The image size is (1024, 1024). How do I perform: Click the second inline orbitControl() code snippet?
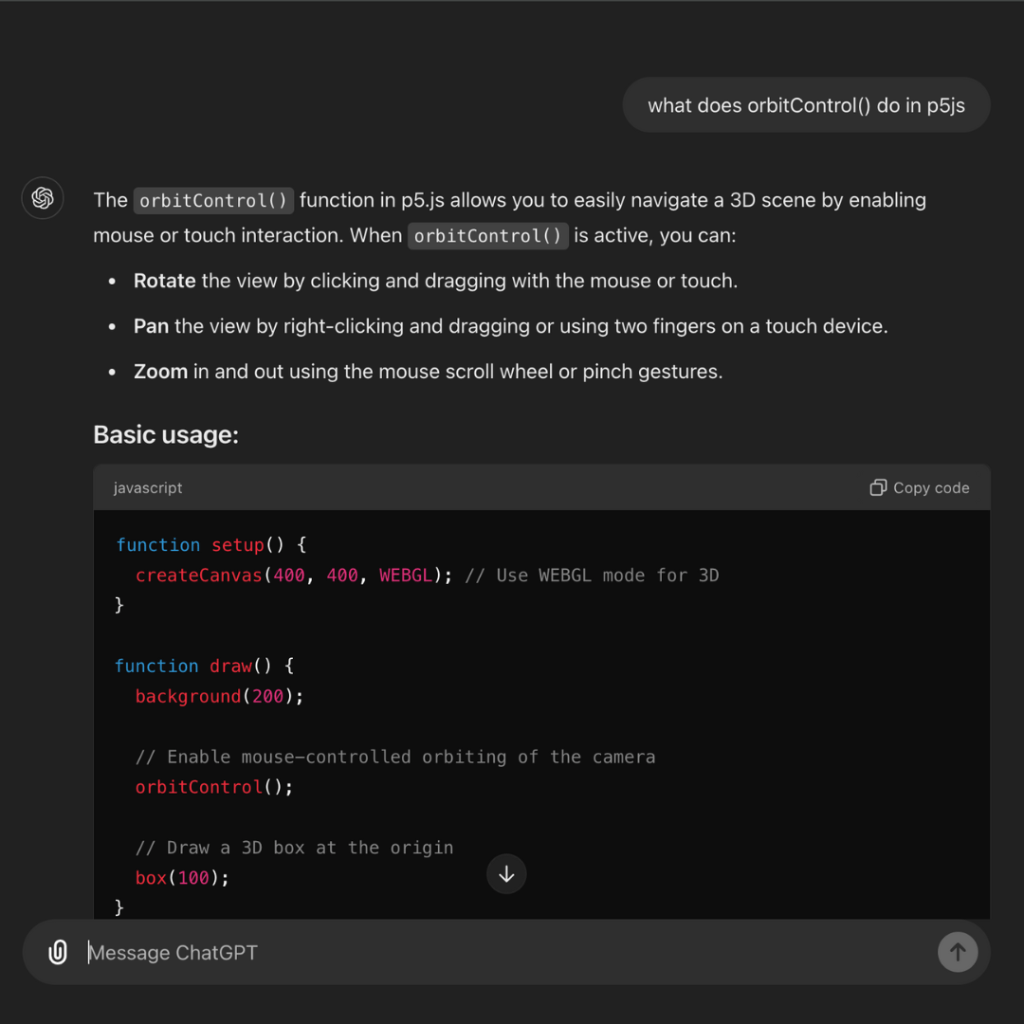click(x=488, y=236)
